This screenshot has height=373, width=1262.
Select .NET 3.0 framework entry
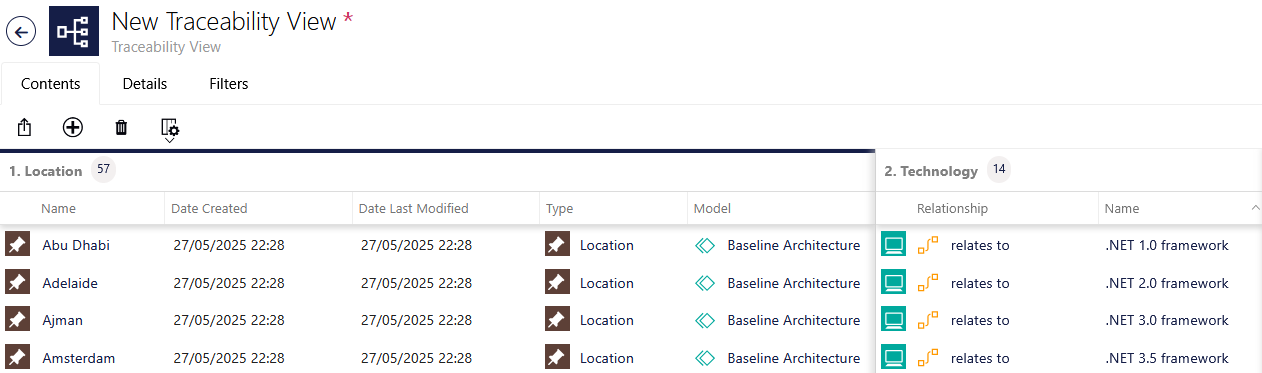(1167, 320)
